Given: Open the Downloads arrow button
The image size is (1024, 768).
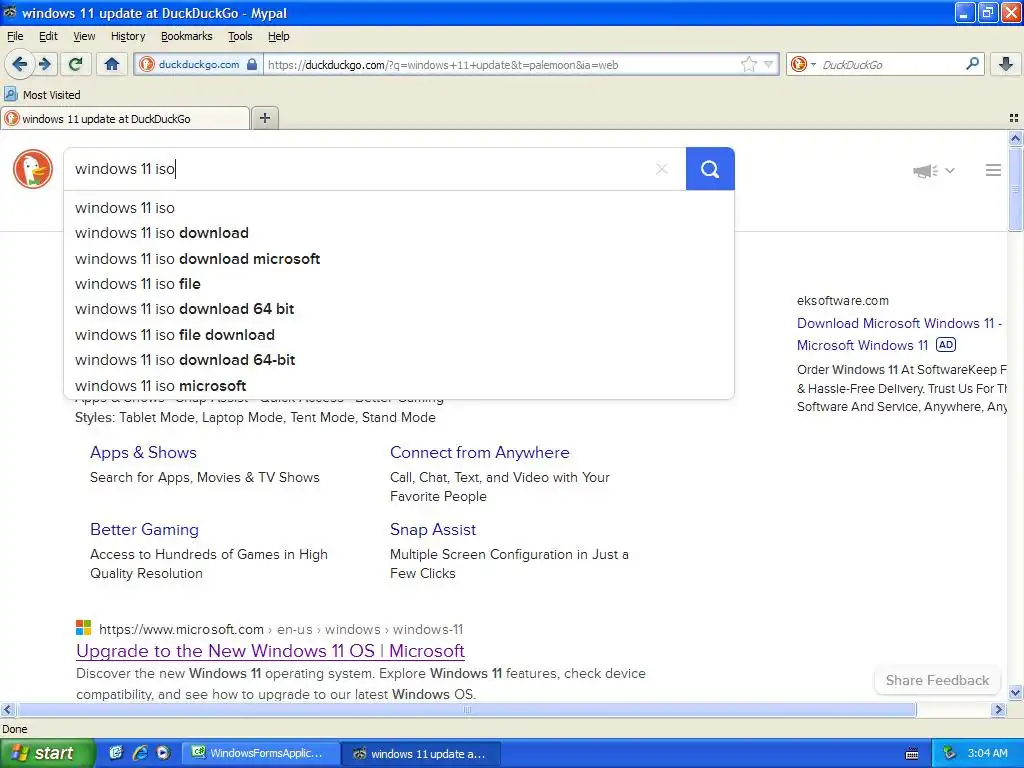Looking at the screenshot, I should pyautogui.click(x=1006, y=64).
